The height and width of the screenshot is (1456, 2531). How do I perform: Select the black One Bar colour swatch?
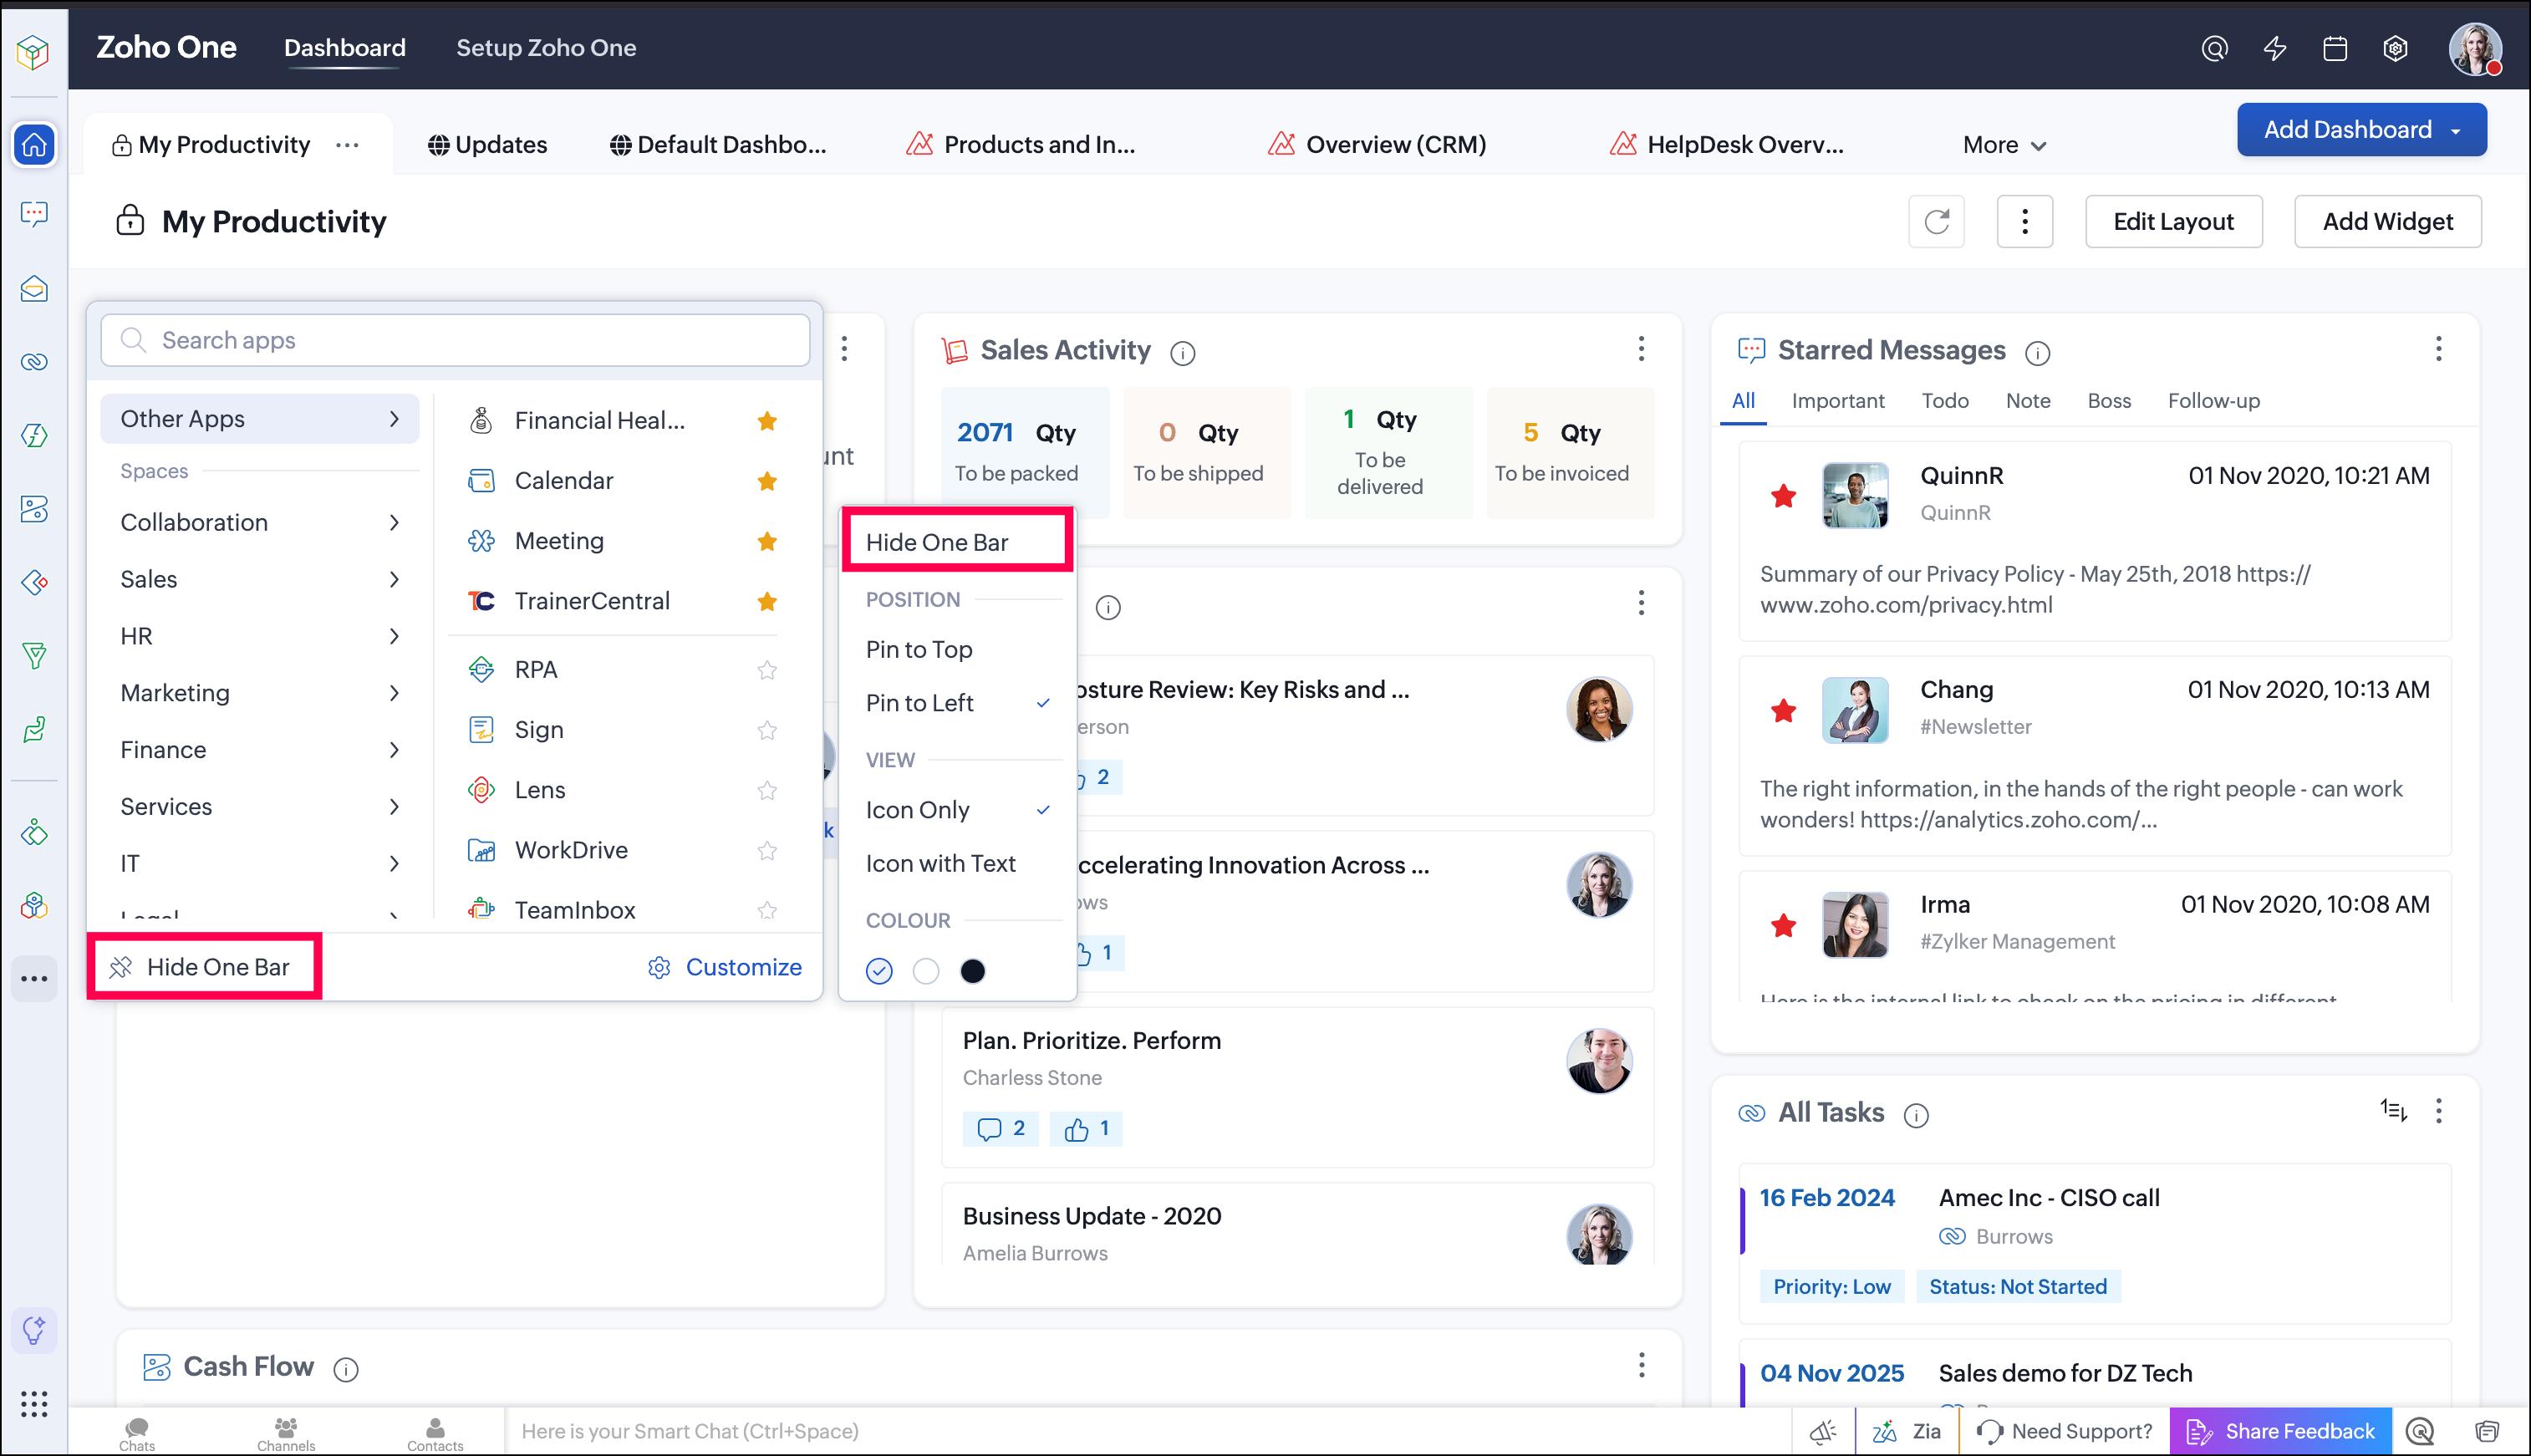(972, 971)
